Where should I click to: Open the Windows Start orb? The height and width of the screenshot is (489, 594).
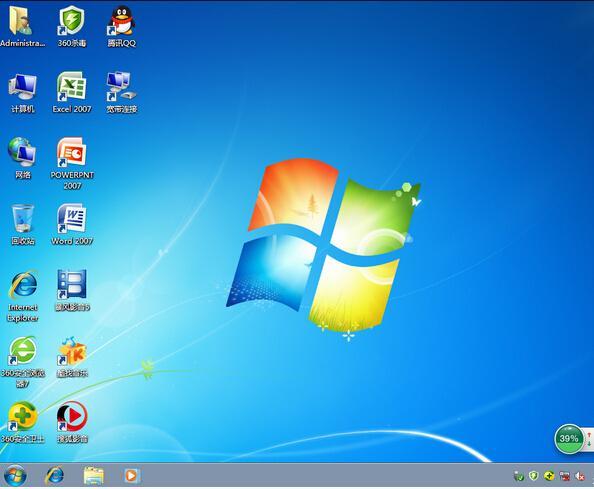15,475
